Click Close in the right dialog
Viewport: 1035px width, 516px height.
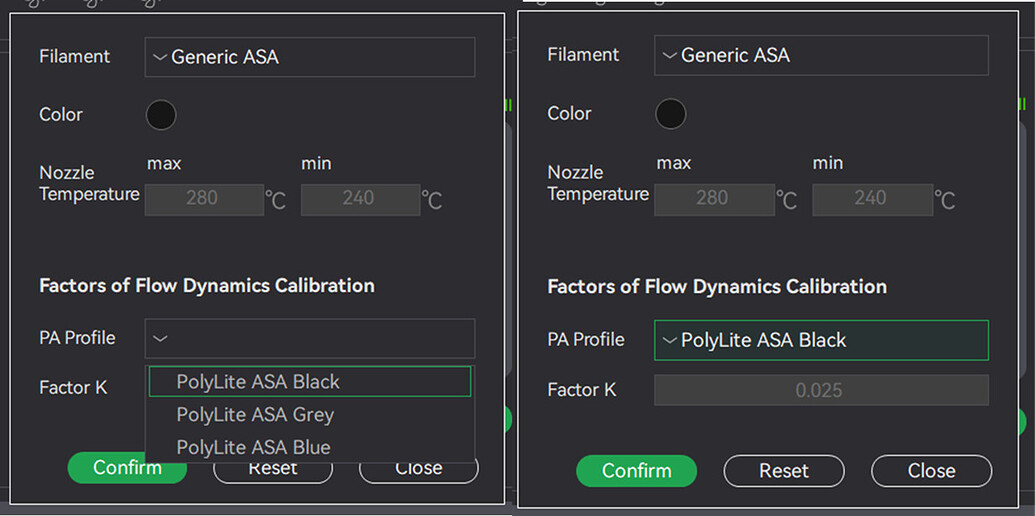(931, 471)
